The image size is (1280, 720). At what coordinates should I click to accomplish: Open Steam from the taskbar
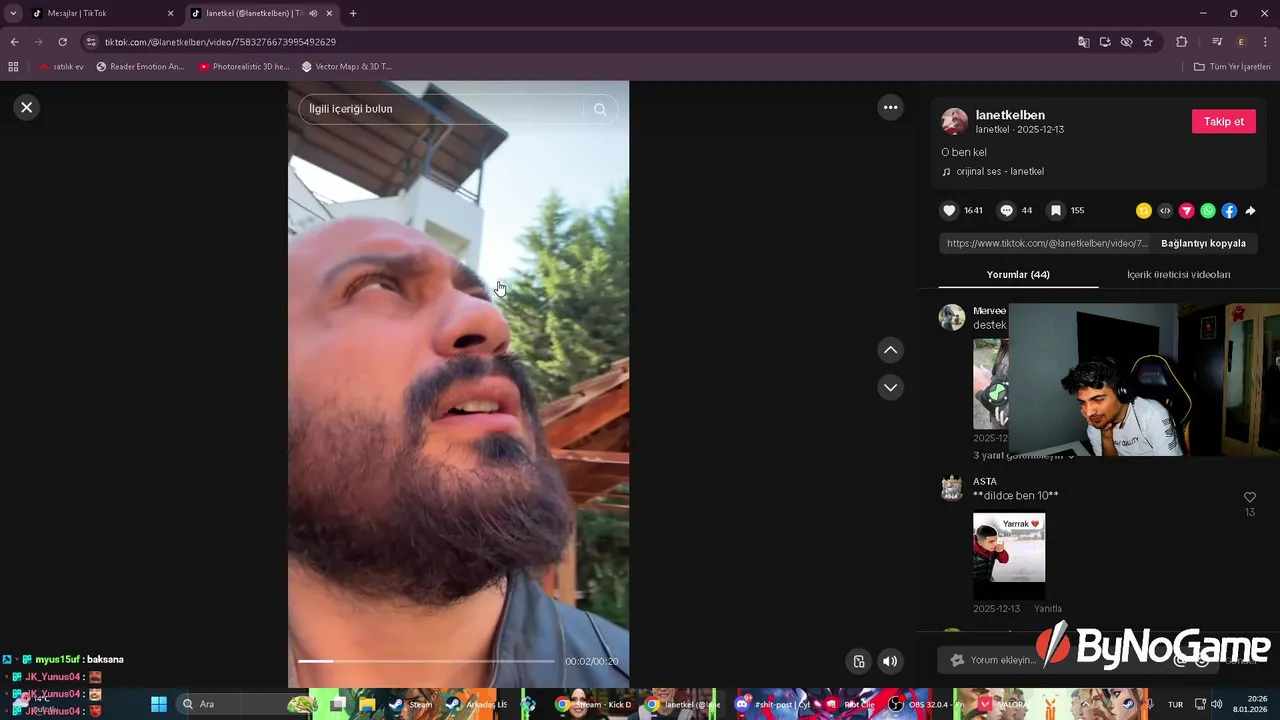pyautogui.click(x=411, y=704)
